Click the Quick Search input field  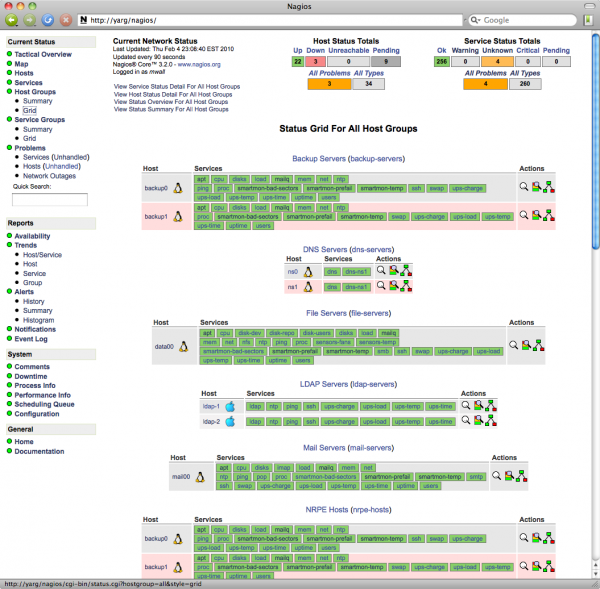(x=49, y=199)
